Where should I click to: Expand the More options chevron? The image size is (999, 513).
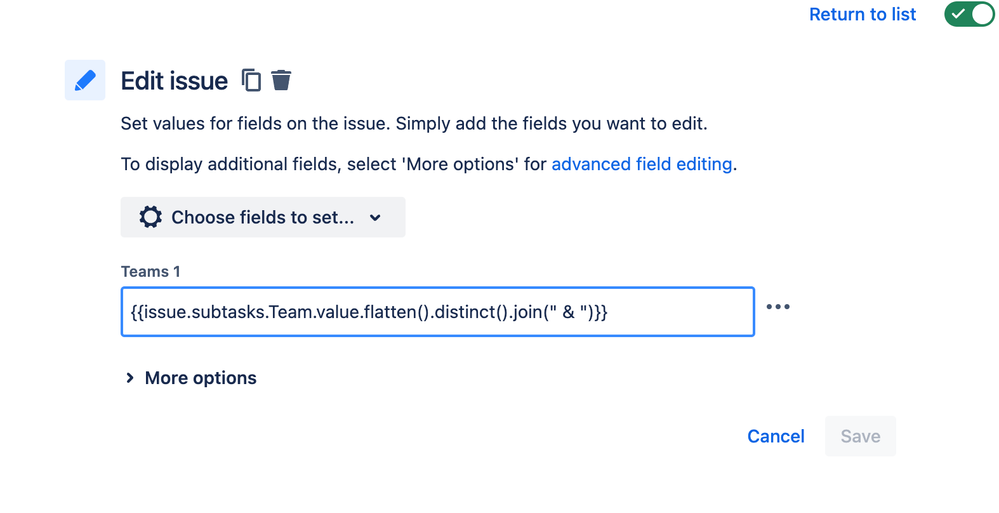130,378
